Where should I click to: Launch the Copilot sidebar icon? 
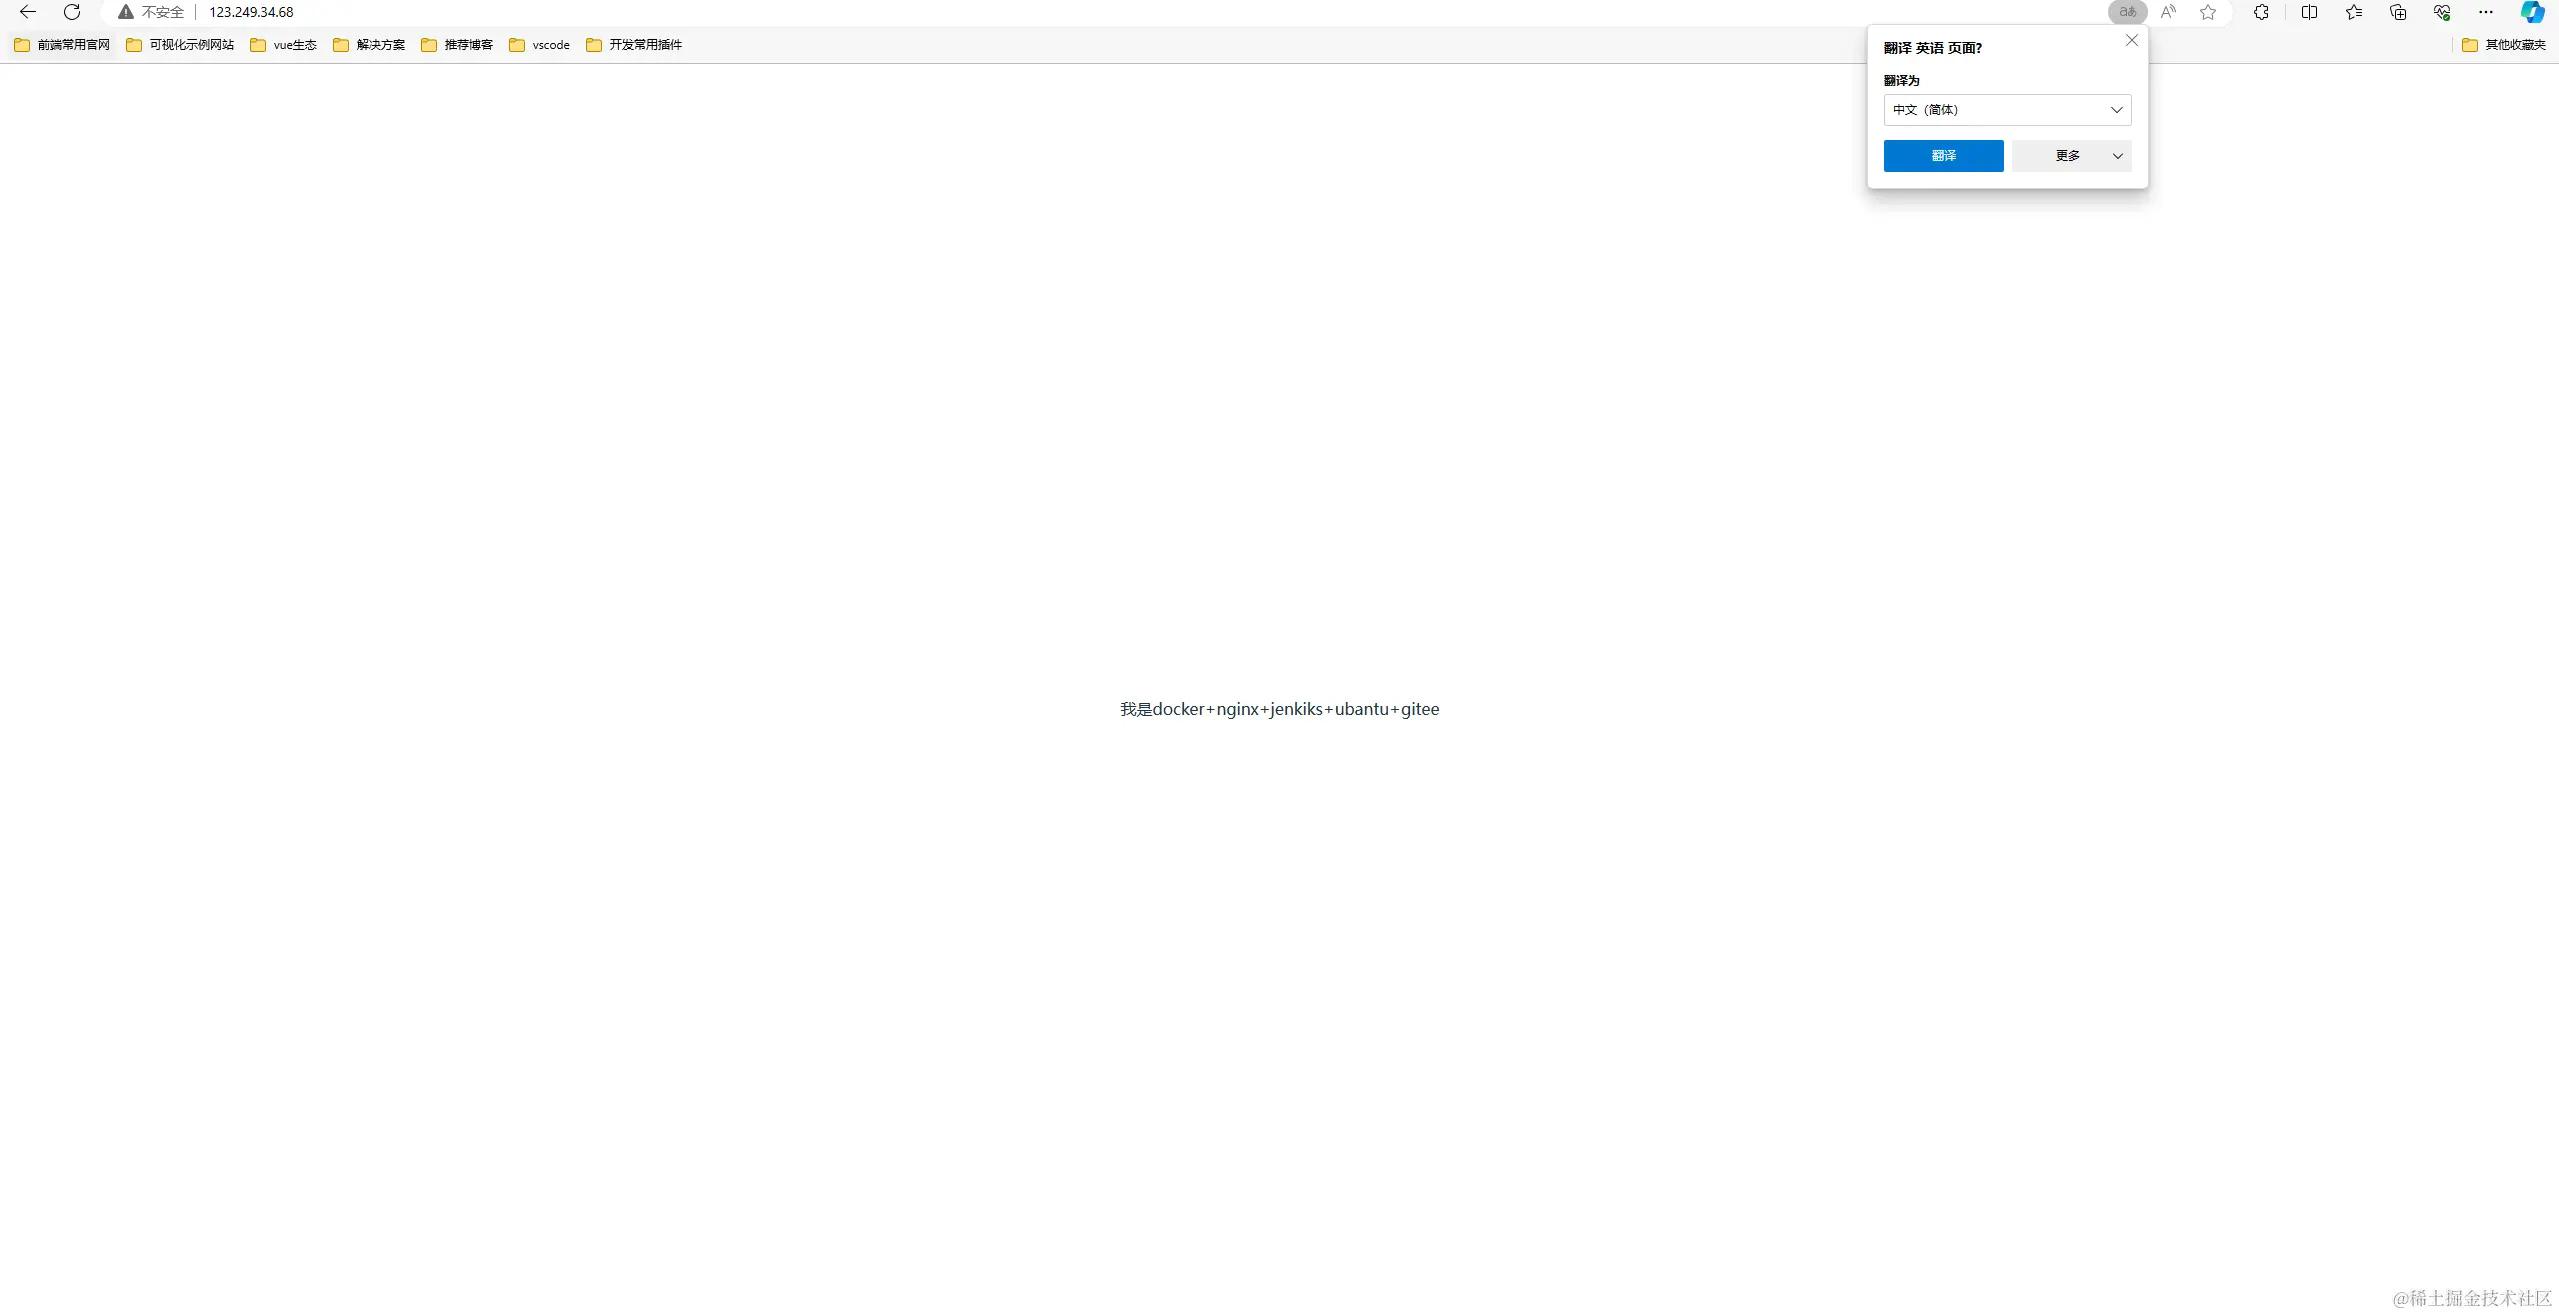[2532, 12]
